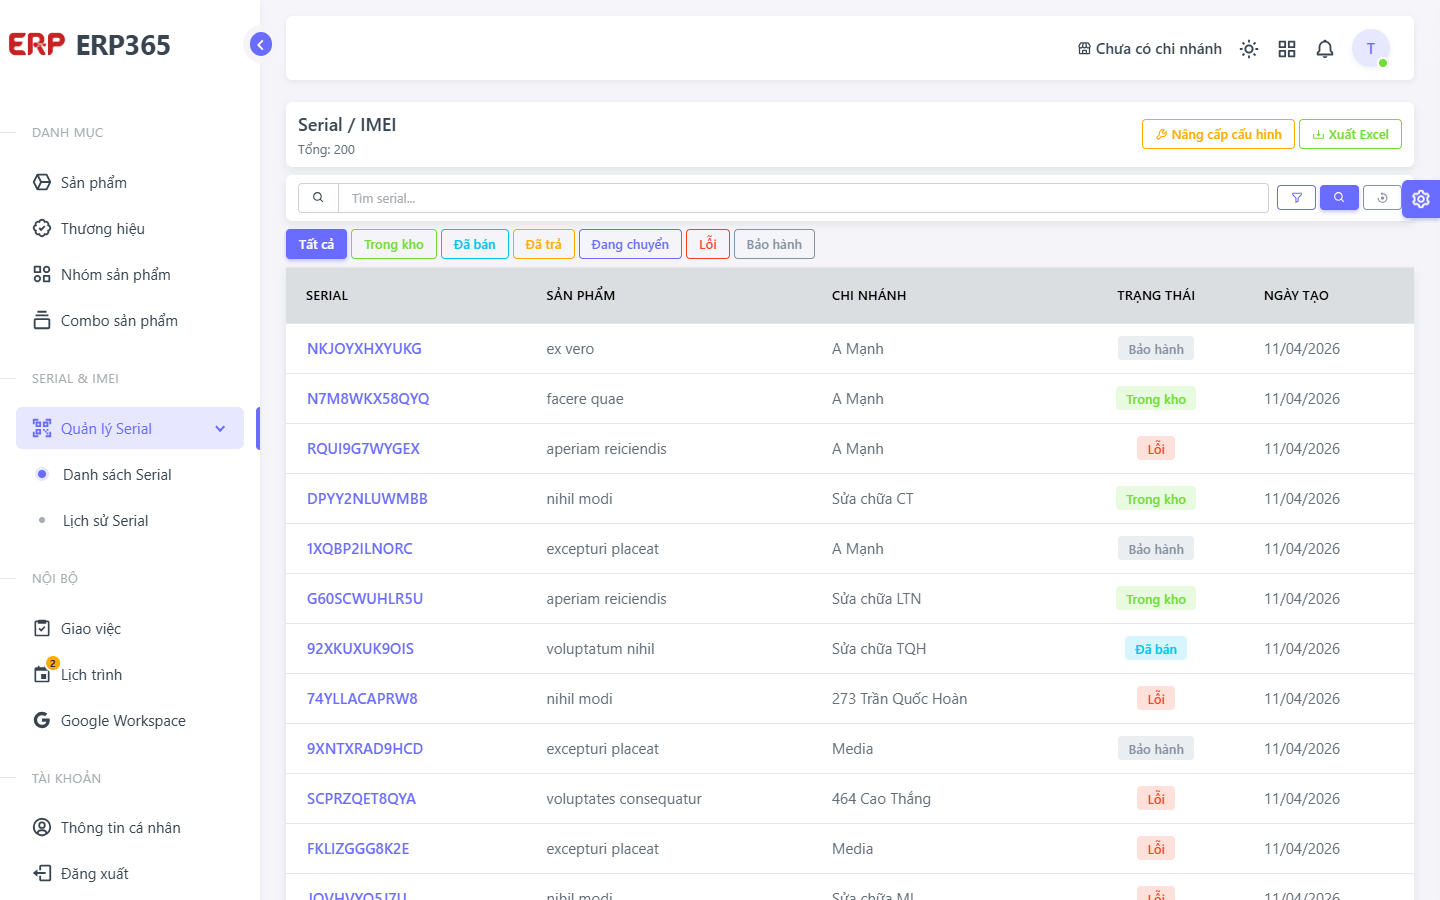Open the apps grid icon
The width and height of the screenshot is (1440, 900).
1287,49
